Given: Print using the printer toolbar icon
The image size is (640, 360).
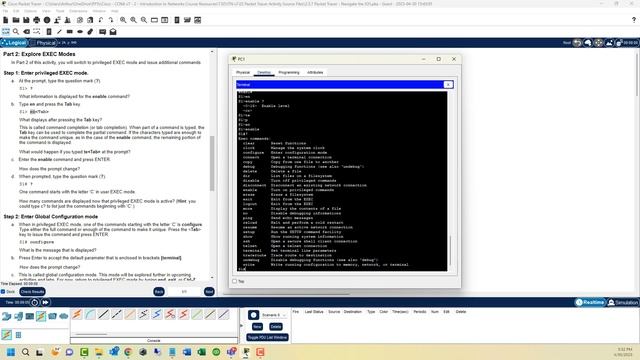Looking at the screenshot, I should click(x=37, y=20).
